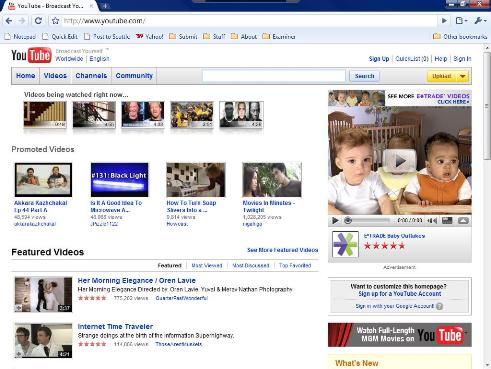
Task: Click the browser back arrow
Action: click(x=9, y=21)
